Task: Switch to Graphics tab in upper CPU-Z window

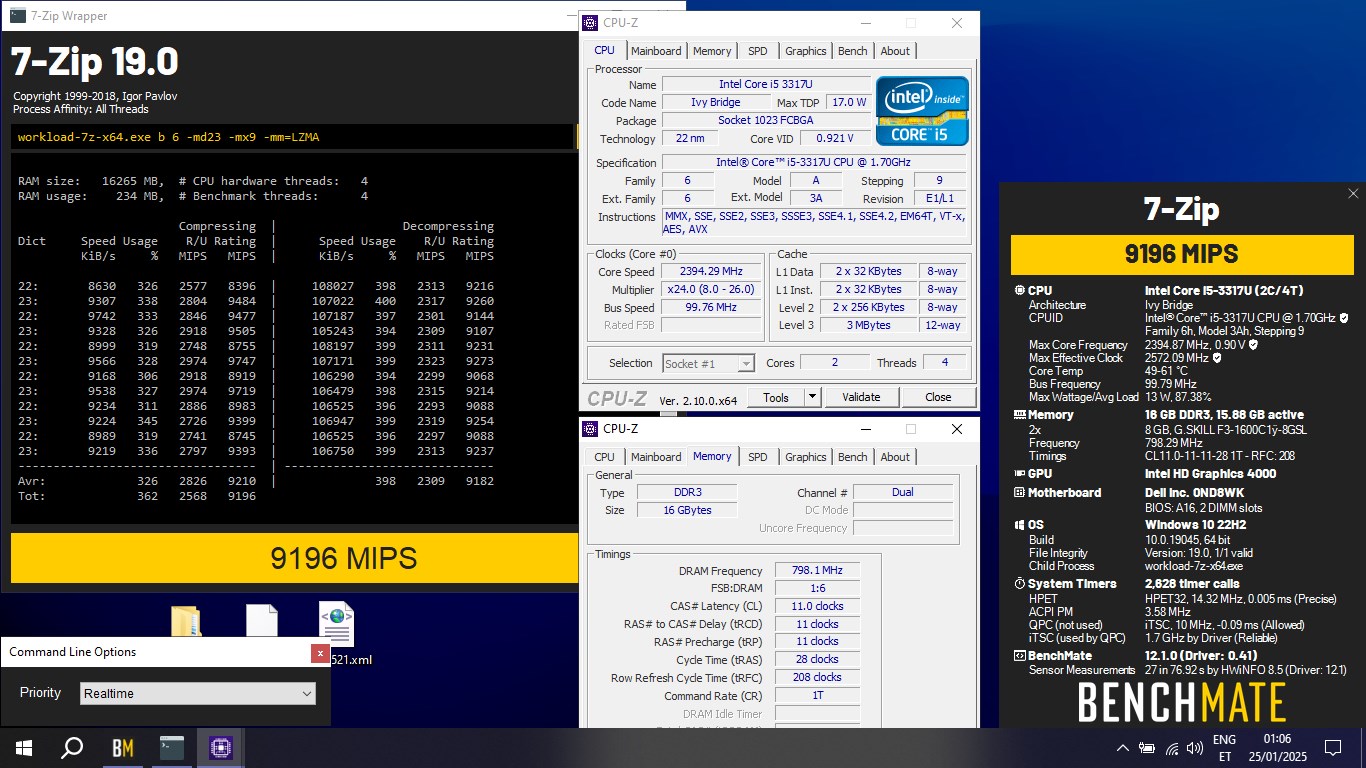Action: [805, 51]
